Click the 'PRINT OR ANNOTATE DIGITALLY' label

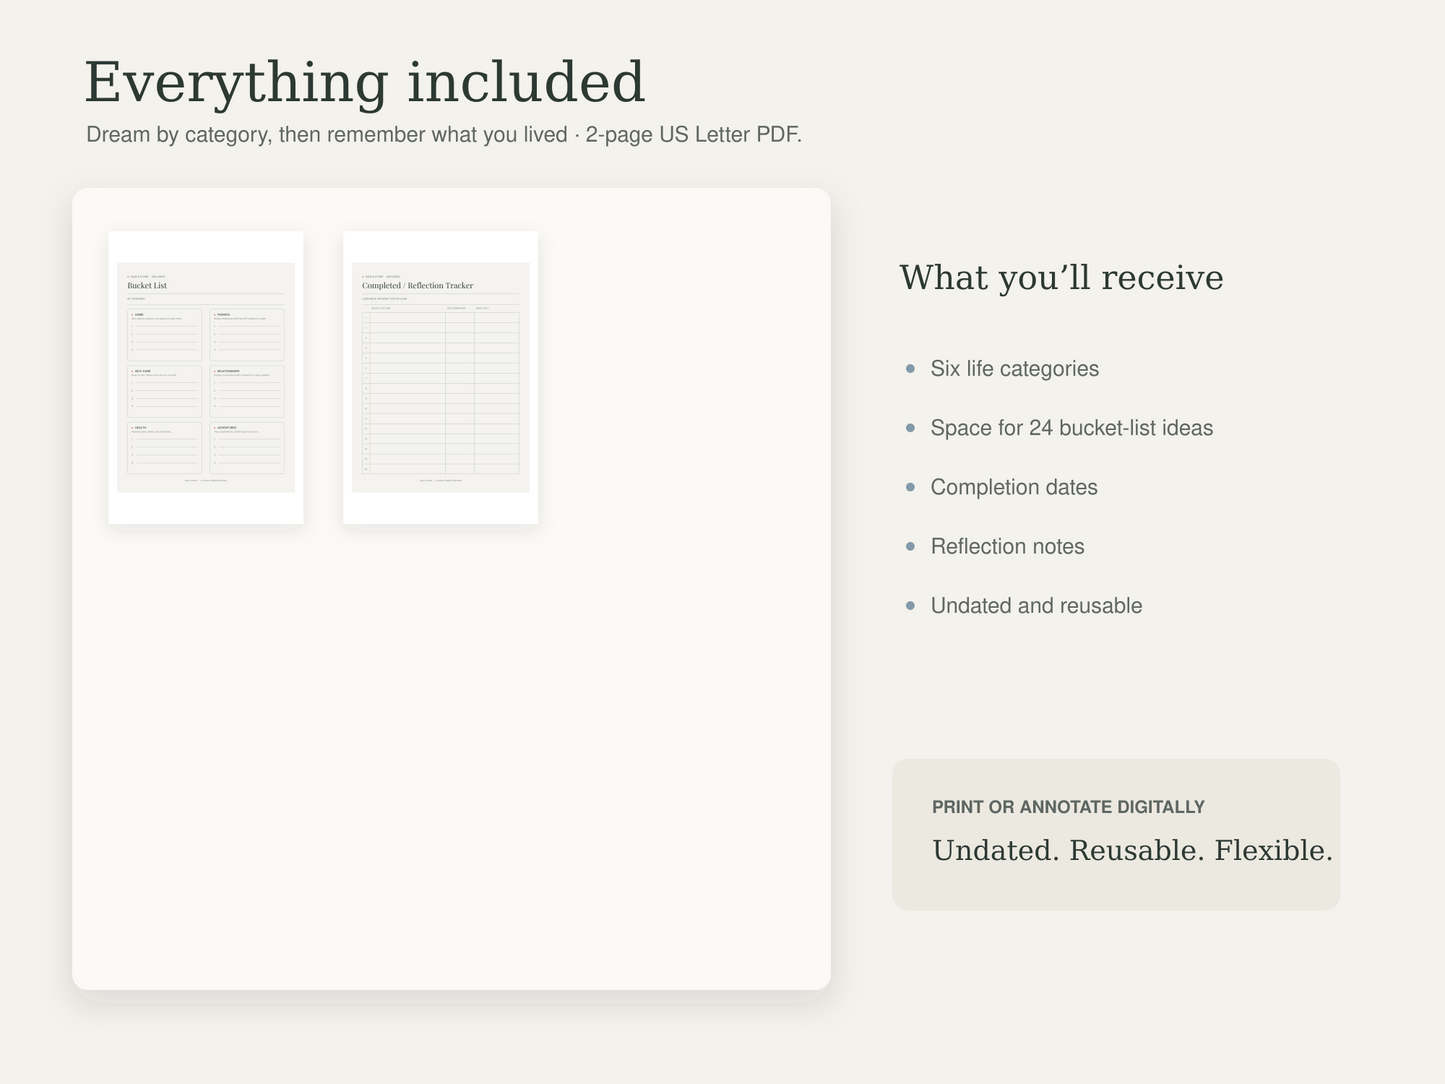click(x=1068, y=806)
